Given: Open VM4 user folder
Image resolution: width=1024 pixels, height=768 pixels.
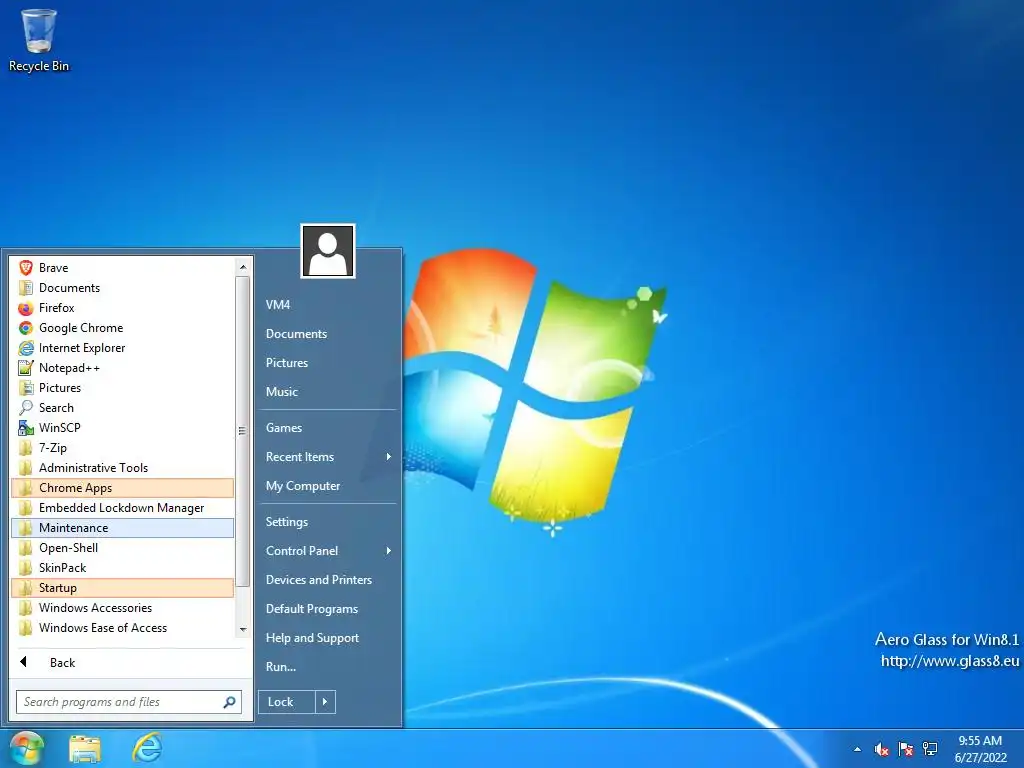Looking at the screenshot, I should point(278,305).
